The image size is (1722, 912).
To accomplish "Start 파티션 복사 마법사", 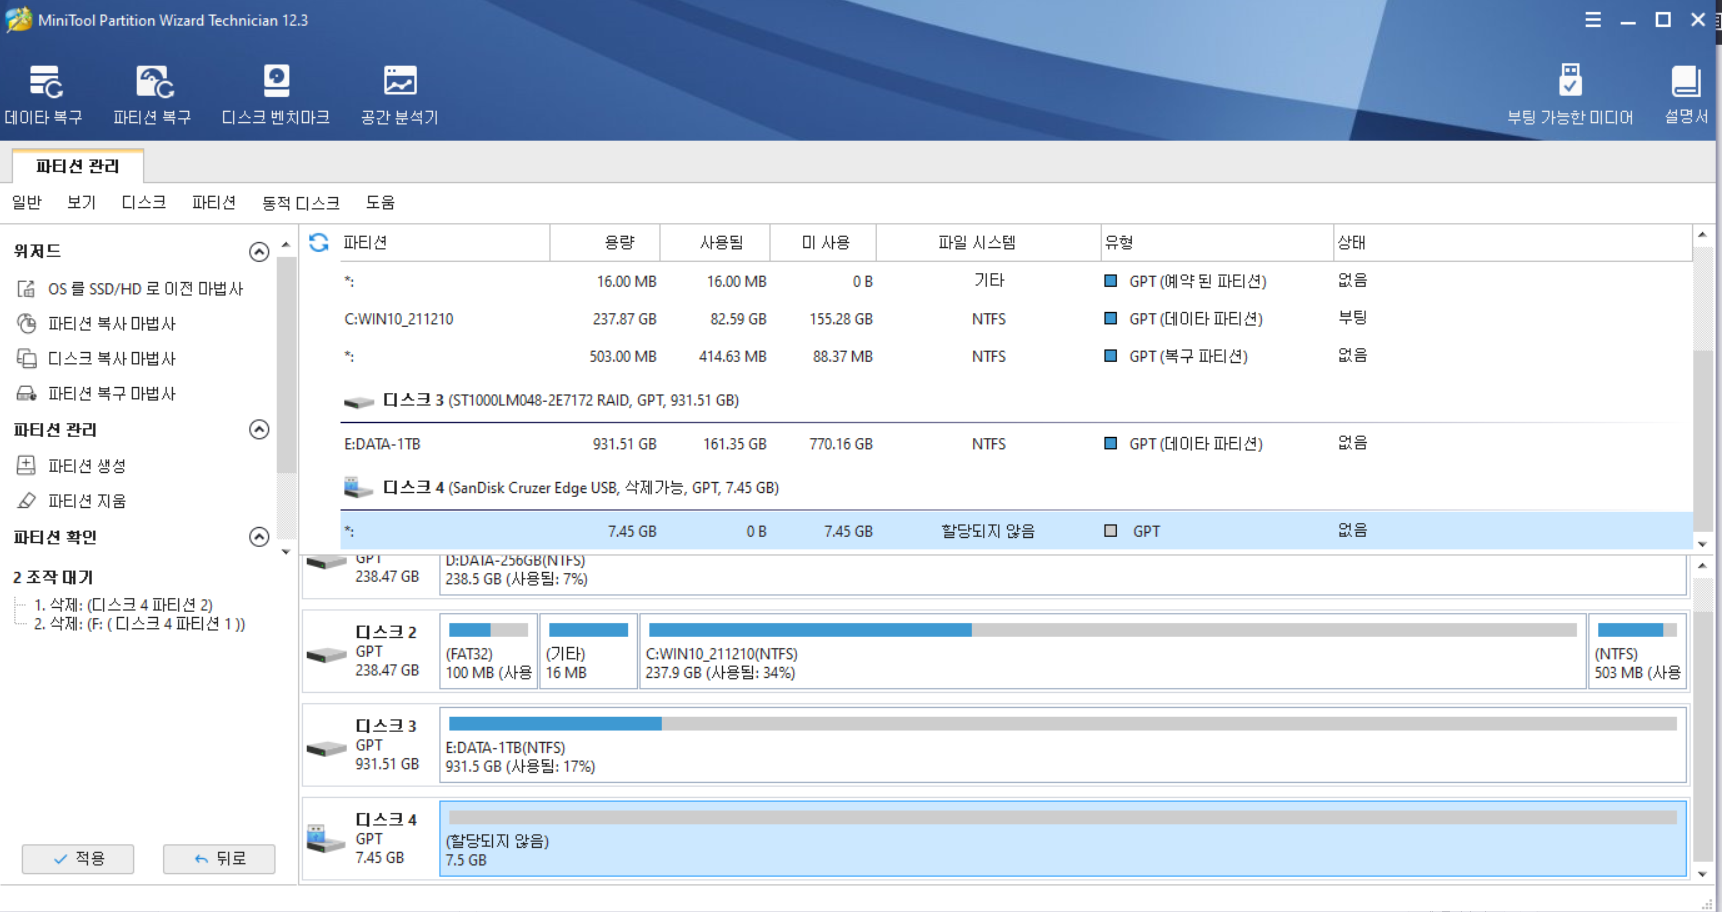I will 97,324.
